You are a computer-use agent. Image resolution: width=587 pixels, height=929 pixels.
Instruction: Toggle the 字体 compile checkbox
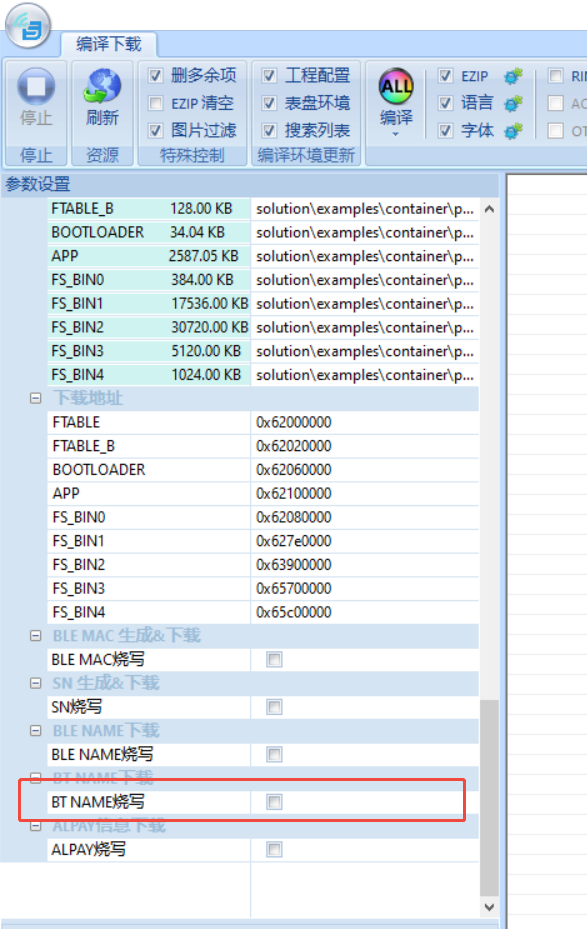[445, 130]
